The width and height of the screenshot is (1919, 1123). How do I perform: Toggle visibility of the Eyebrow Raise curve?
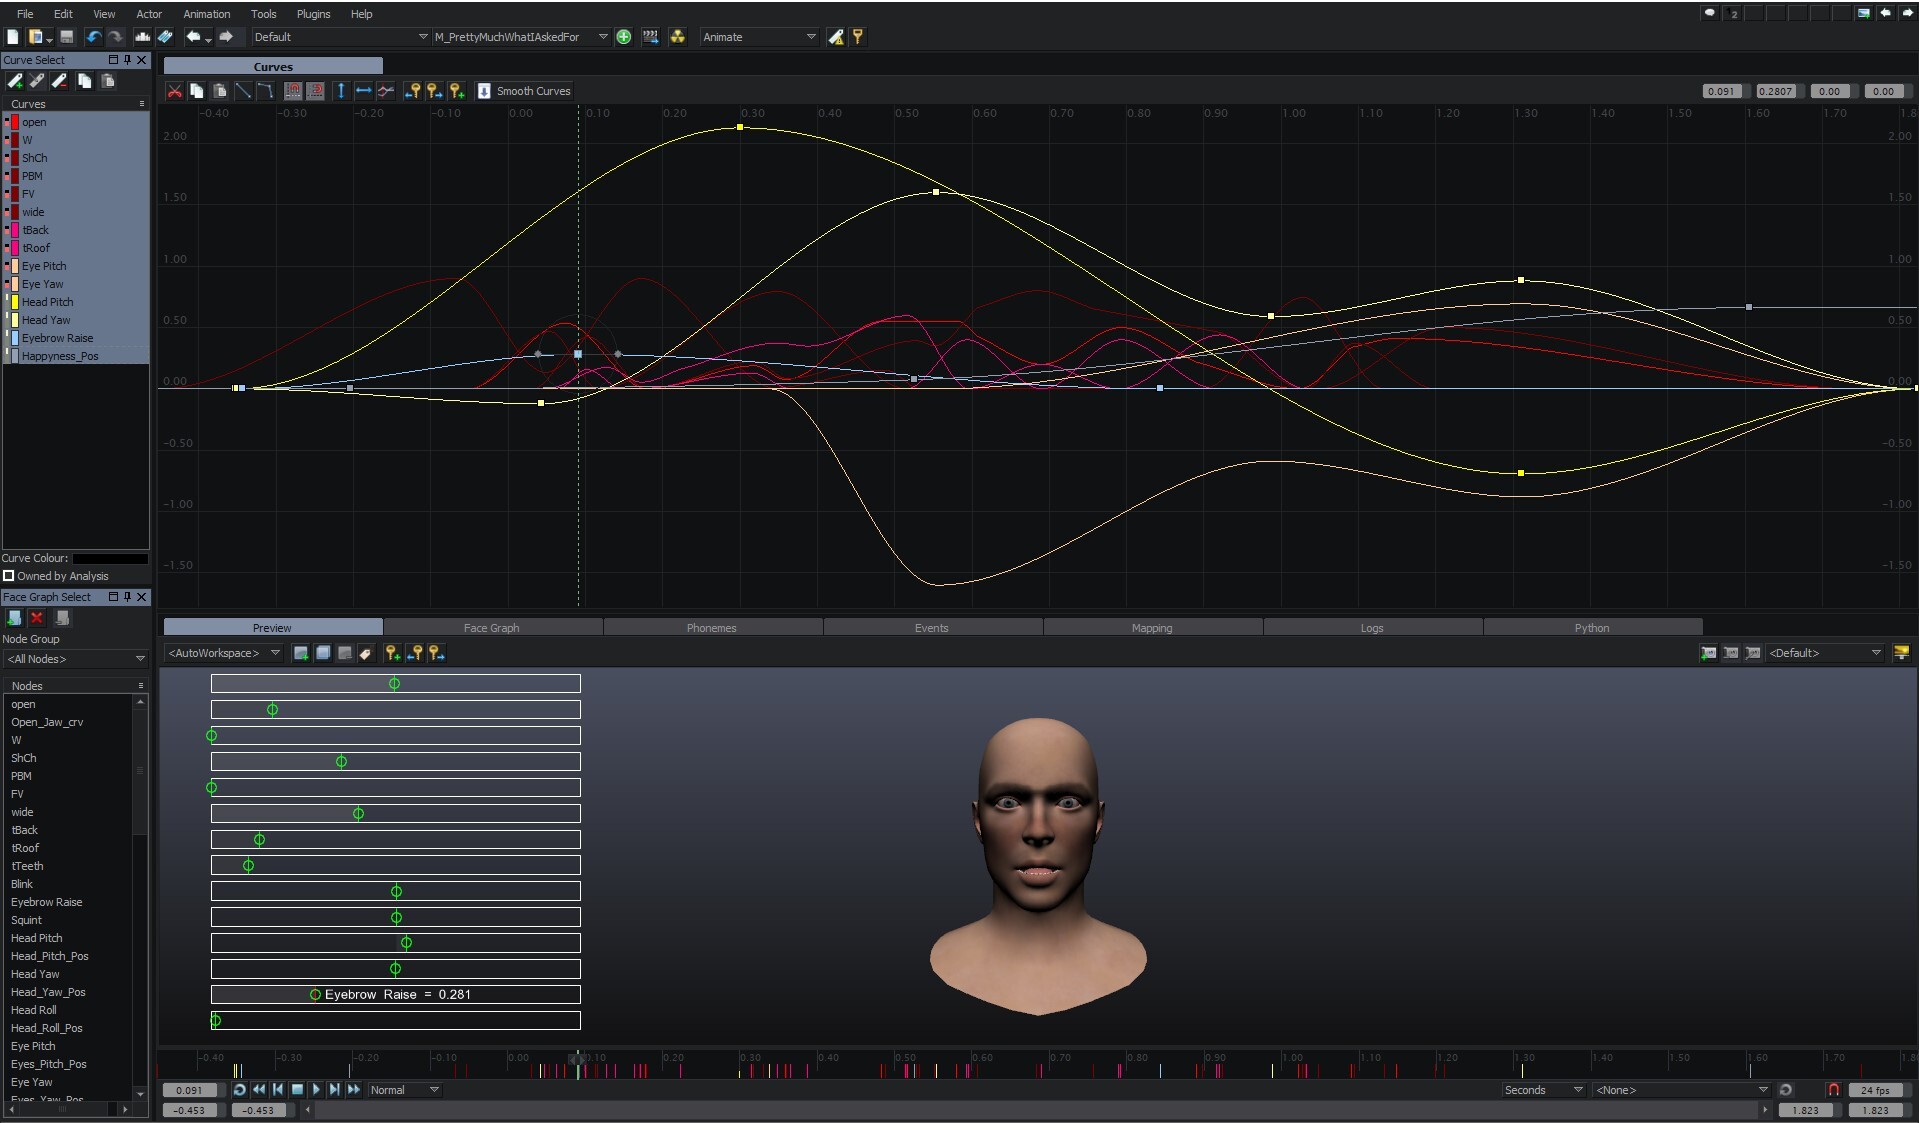(14, 338)
